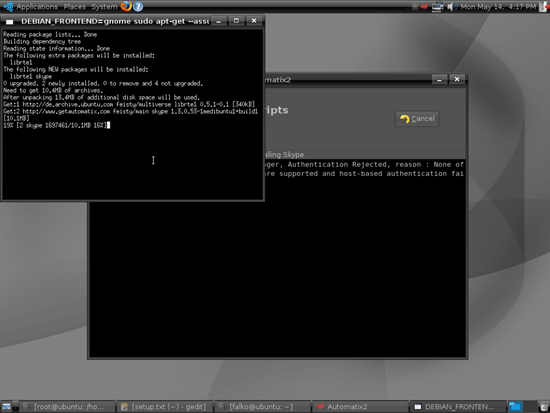This screenshot has height=413, width=550.
Task: Minimize the DEBIAN_FRONTEND terminal window
Action: (219, 21)
